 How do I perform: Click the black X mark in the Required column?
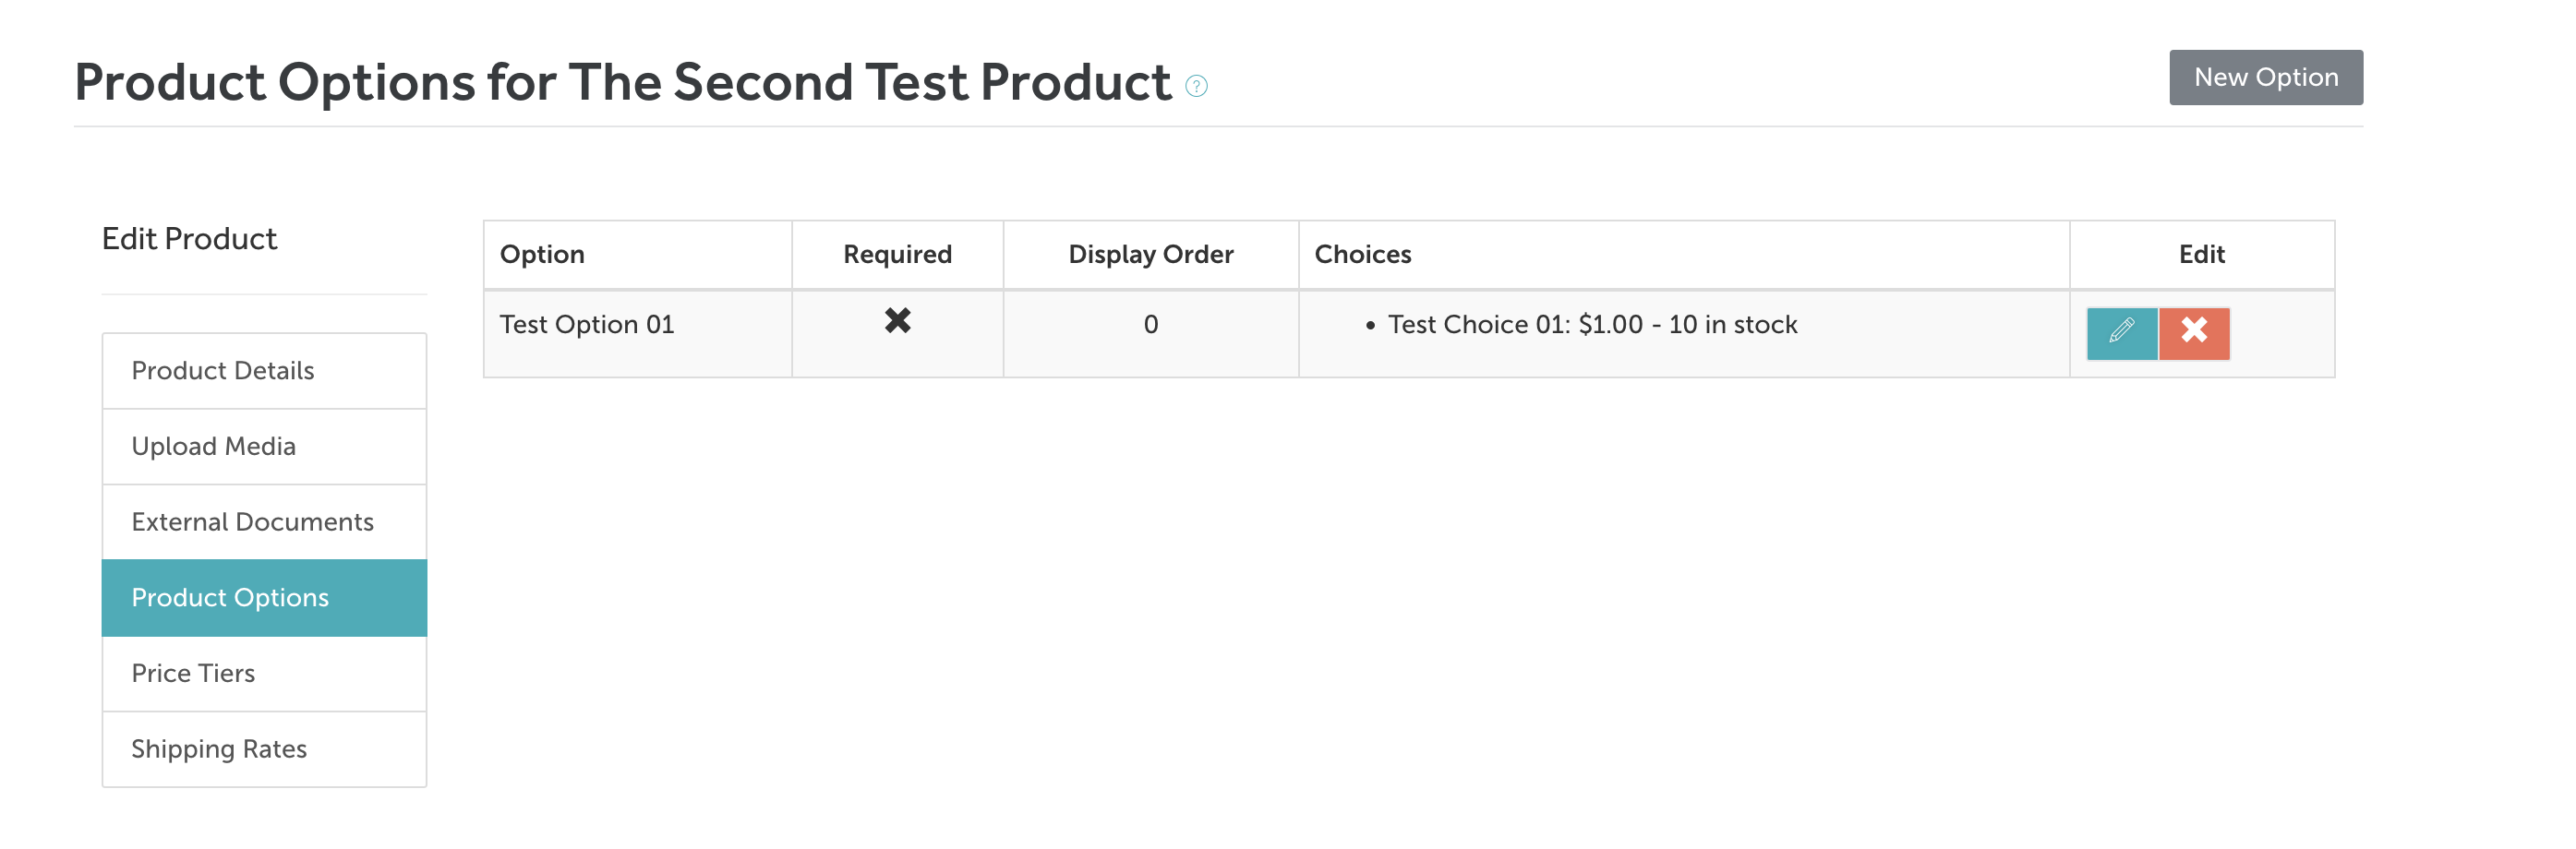tap(897, 321)
